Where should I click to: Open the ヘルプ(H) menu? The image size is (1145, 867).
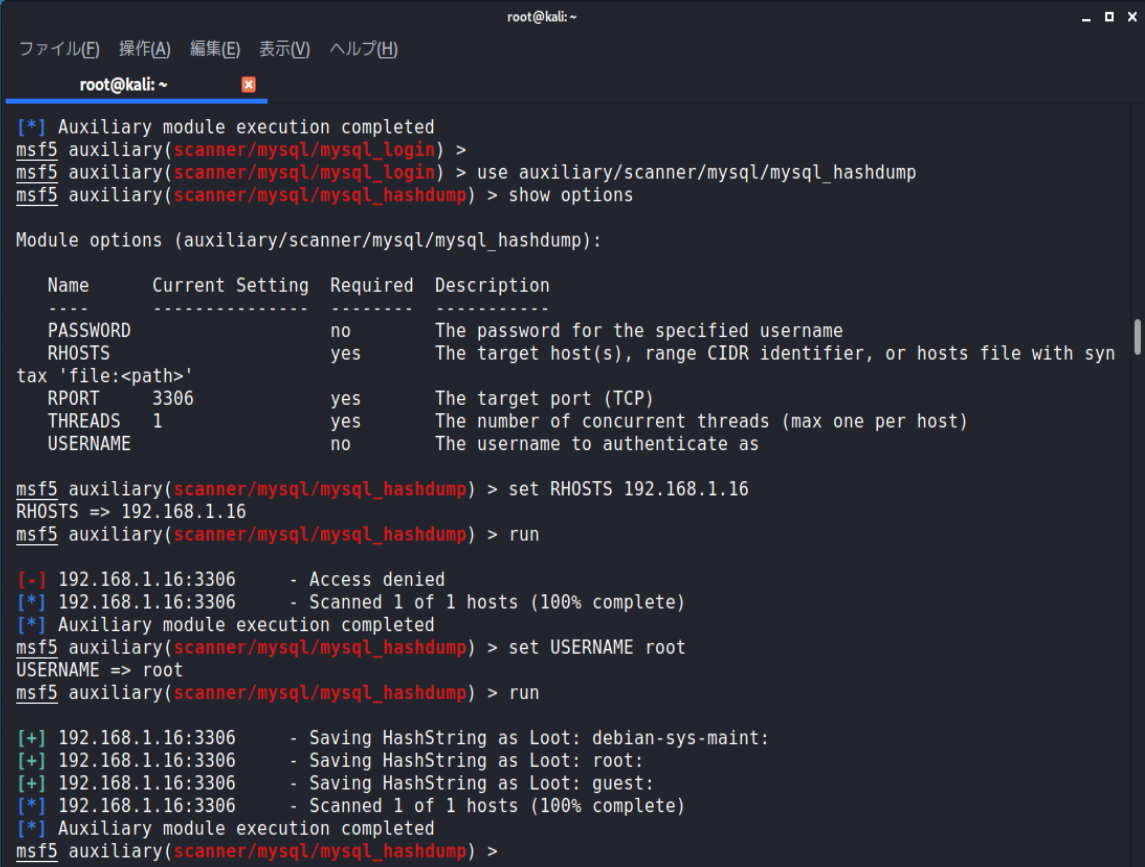point(364,49)
